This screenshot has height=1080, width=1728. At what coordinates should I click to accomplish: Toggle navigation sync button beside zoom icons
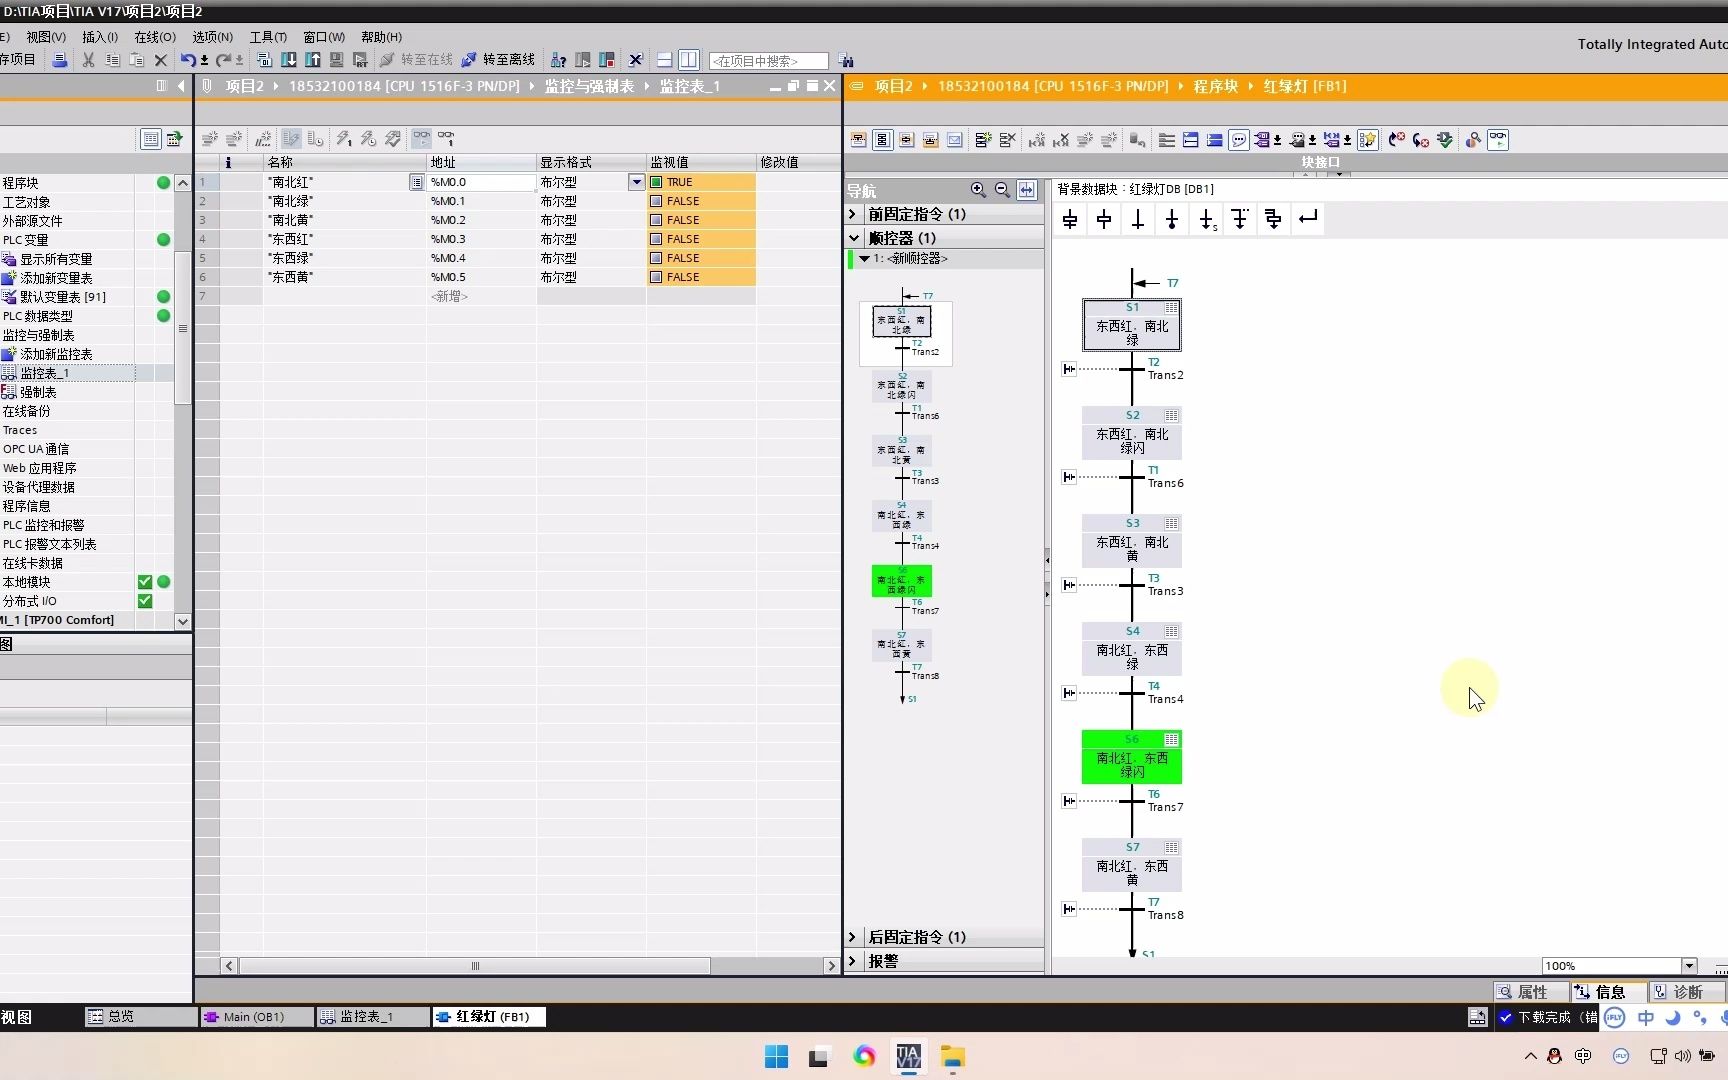(x=1027, y=190)
